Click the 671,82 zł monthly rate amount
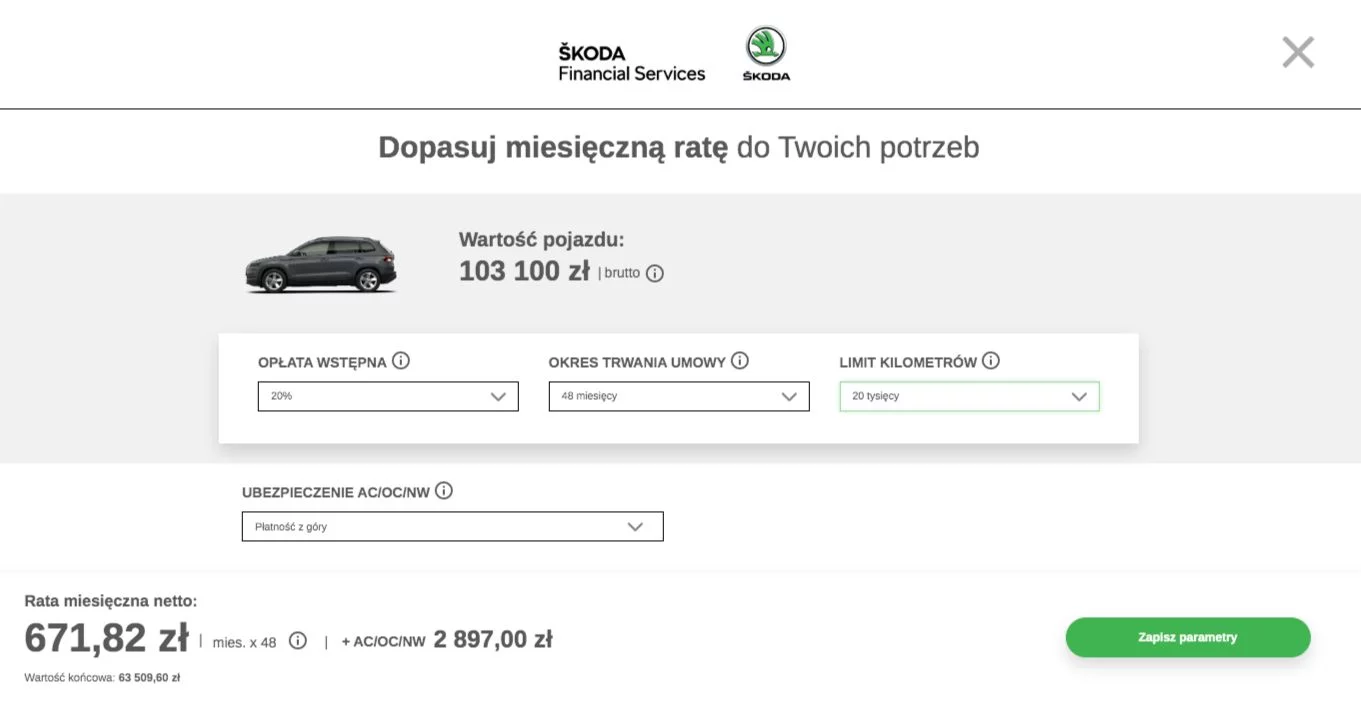Viewport: 1361px width, 701px height. [x=106, y=638]
